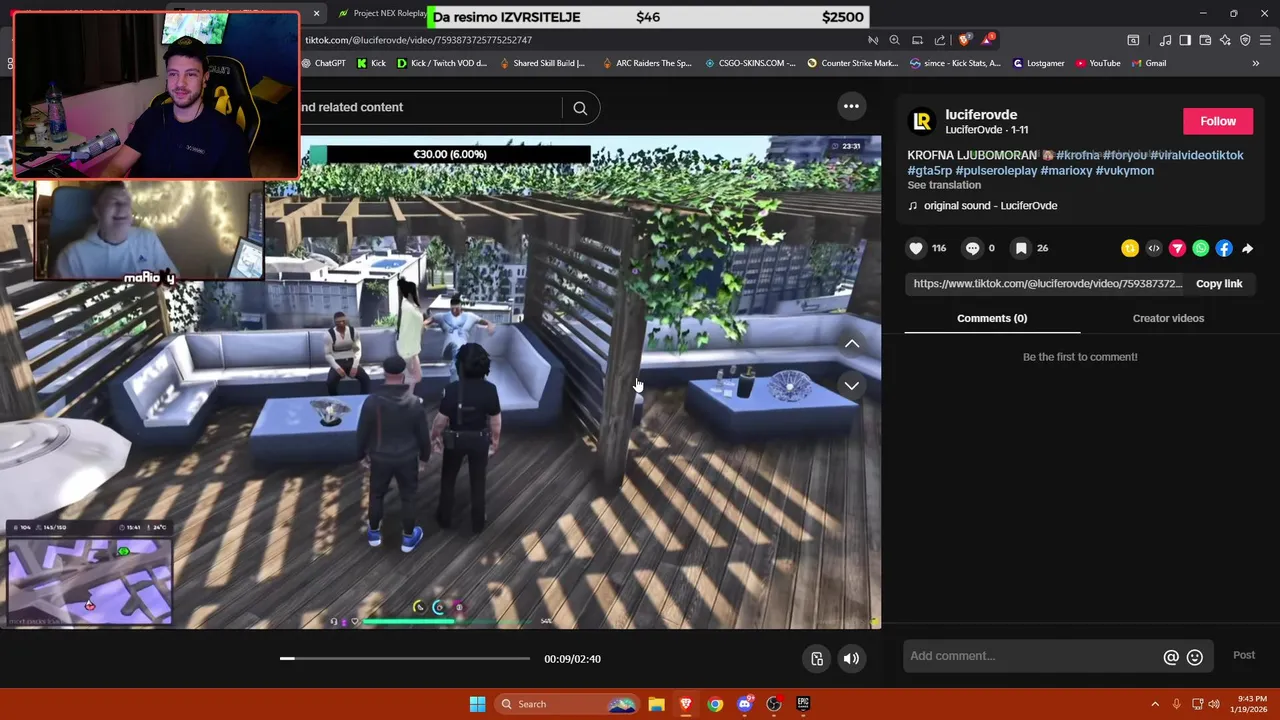This screenshot has width=1280, height=720.
Task: Switch to the Project NEX Roleplay tab
Action: pyautogui.click(x=382, y=13)
